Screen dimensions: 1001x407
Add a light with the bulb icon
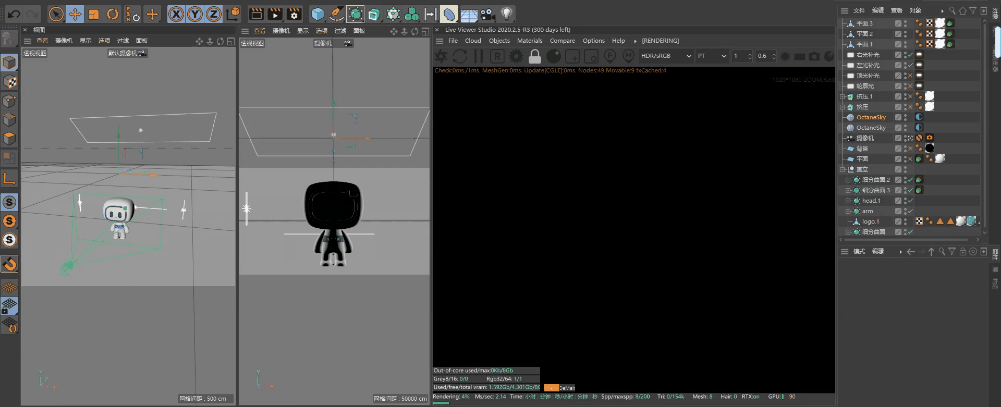pyautogui.click(x=506, y=13)
